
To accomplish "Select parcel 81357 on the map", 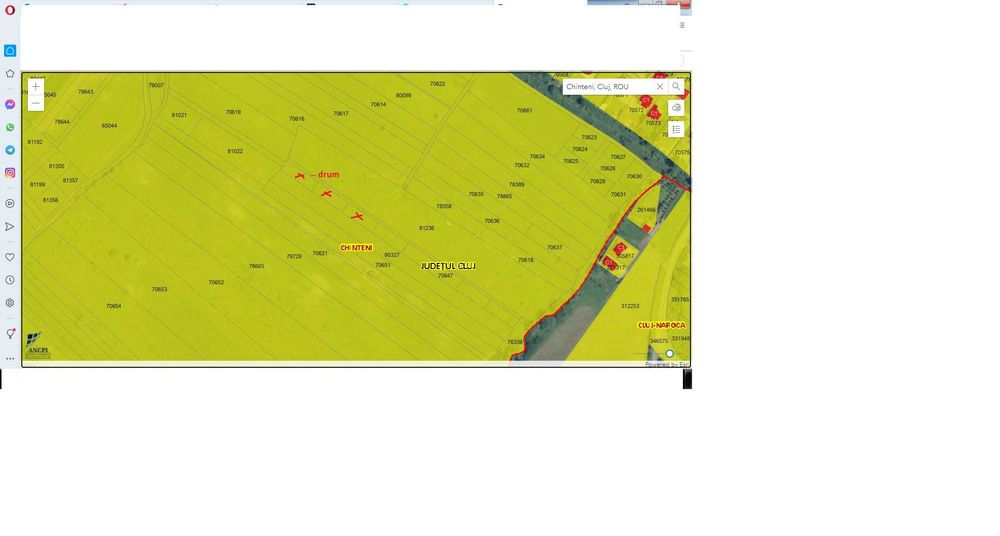I will click(x=70, y=181).
